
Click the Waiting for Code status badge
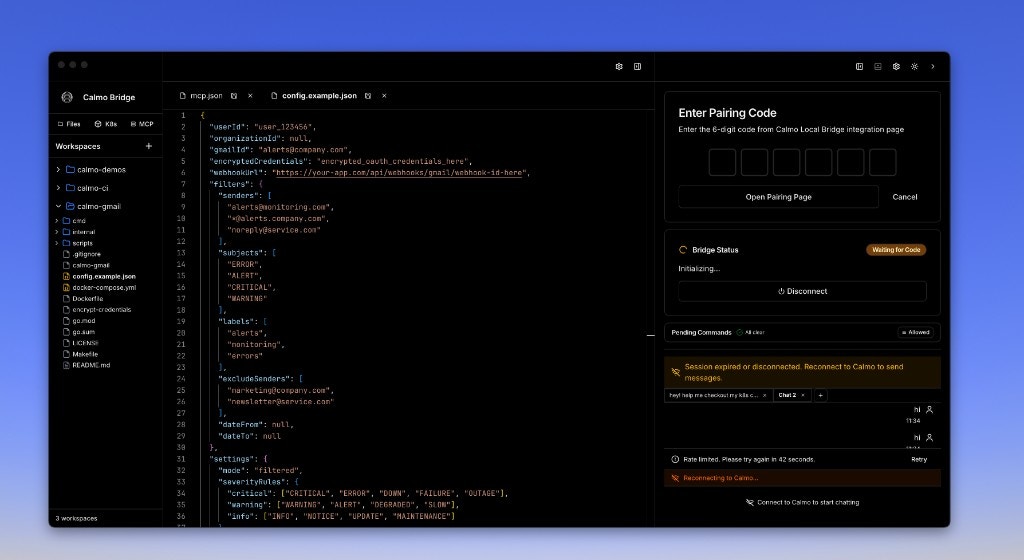tap(896, 250)
